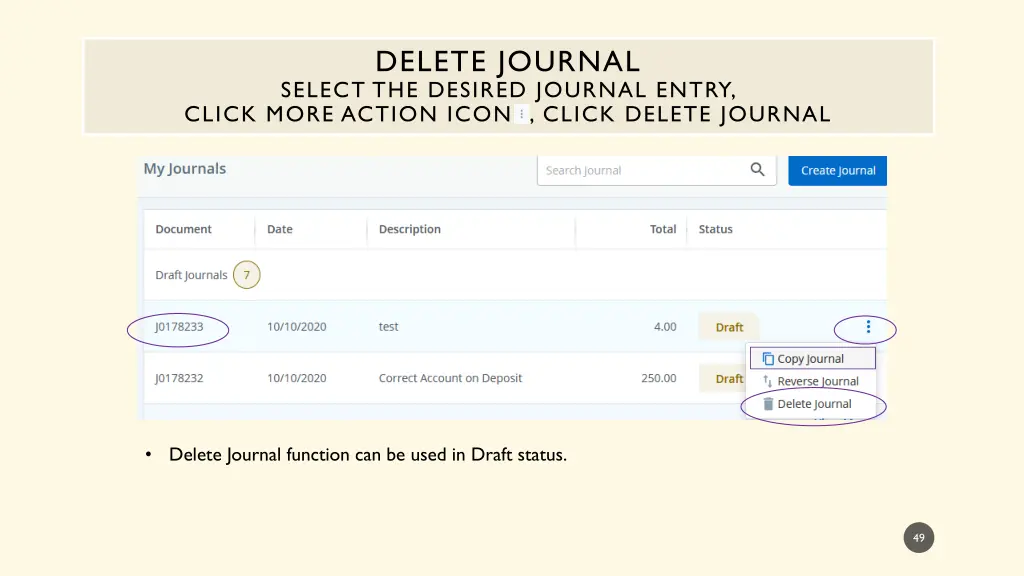Click the Create Journal button
1024x576 pixels.
pyautogui.click(x=837, y=170)
